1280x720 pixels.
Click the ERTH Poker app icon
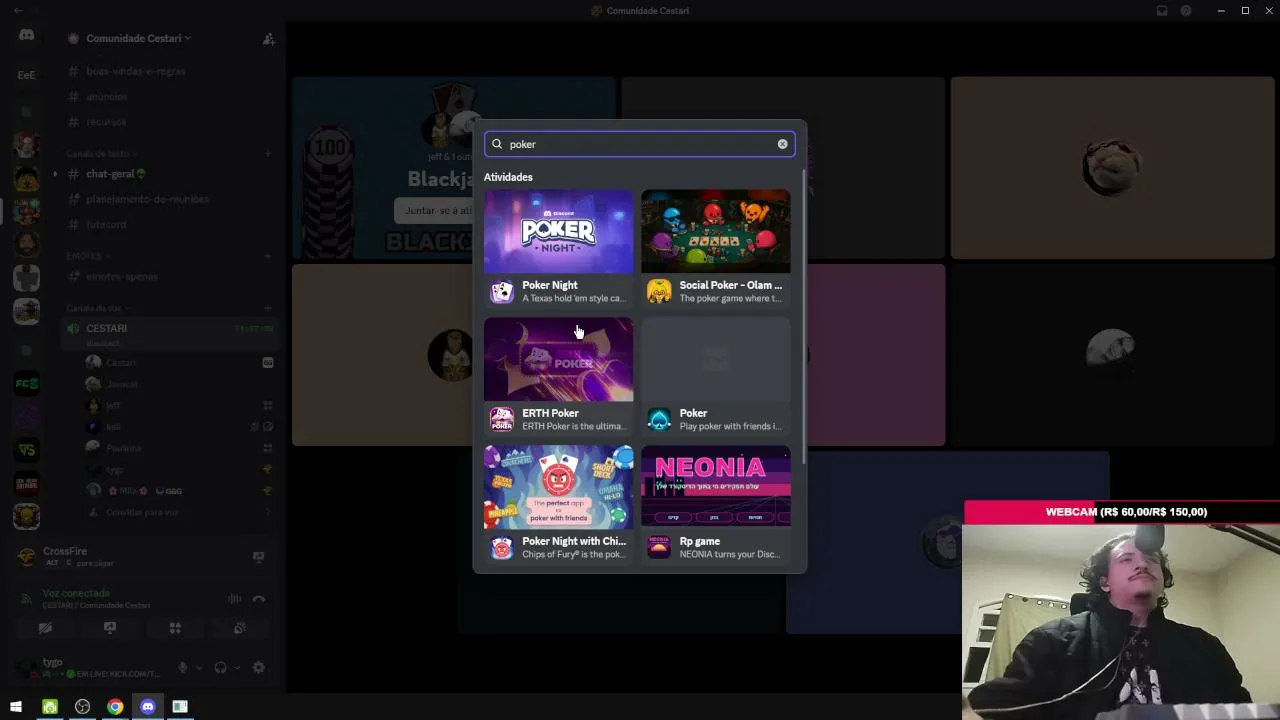[502, 419]
